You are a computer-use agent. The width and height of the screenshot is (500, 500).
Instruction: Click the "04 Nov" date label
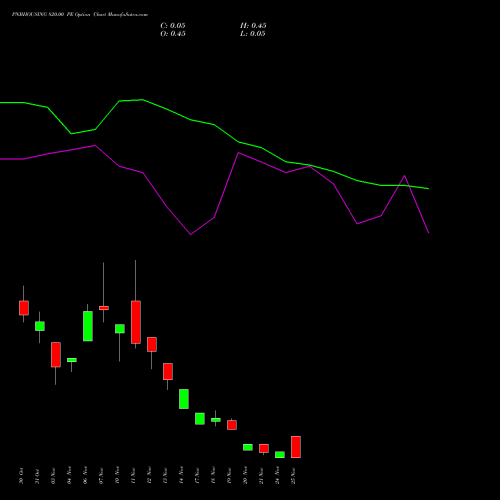[69, 476]
